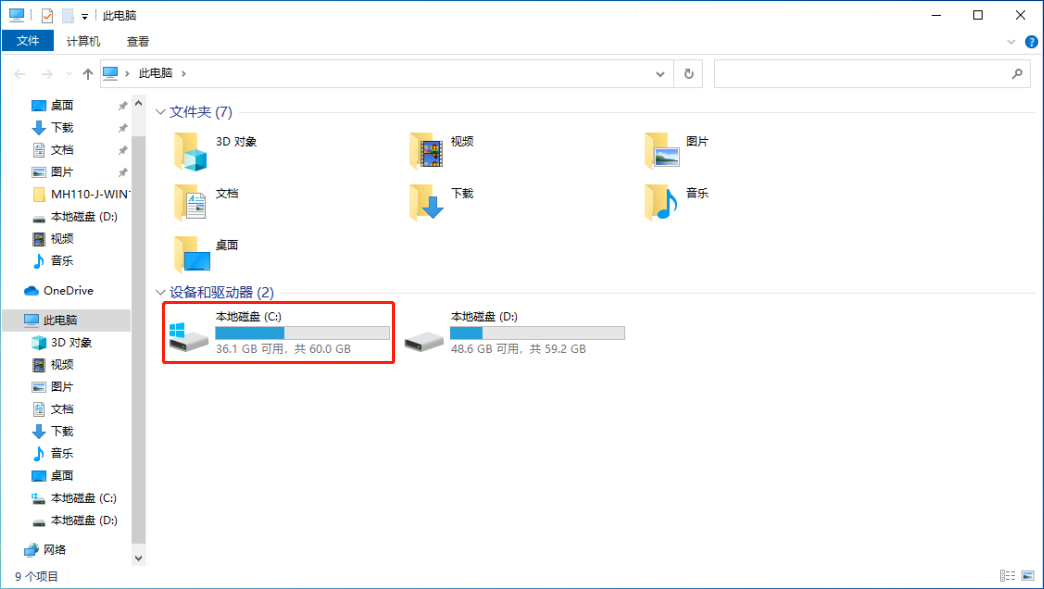
Task: Switch to large icons view in status bar
Action: point(1027,576)
